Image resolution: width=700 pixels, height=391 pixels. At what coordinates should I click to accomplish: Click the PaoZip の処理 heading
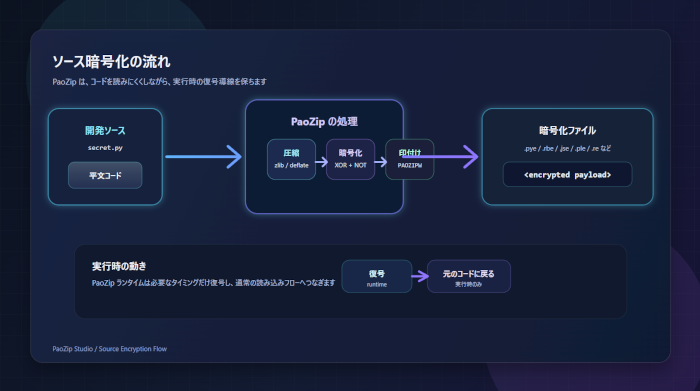click(x=324, y=122)
